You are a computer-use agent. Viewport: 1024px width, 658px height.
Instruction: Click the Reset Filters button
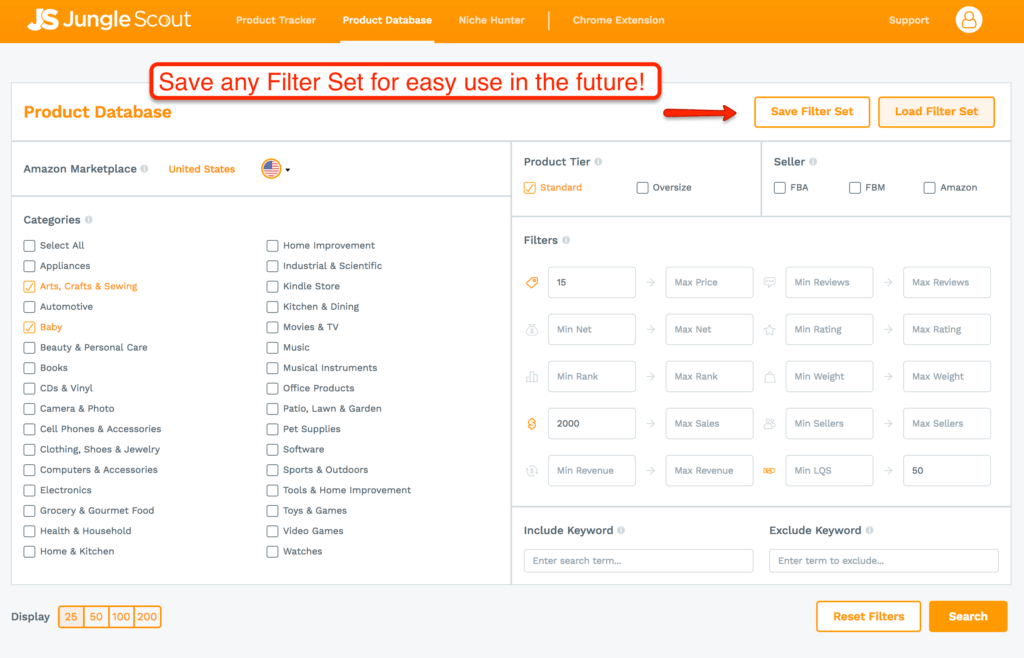(869, 616)
